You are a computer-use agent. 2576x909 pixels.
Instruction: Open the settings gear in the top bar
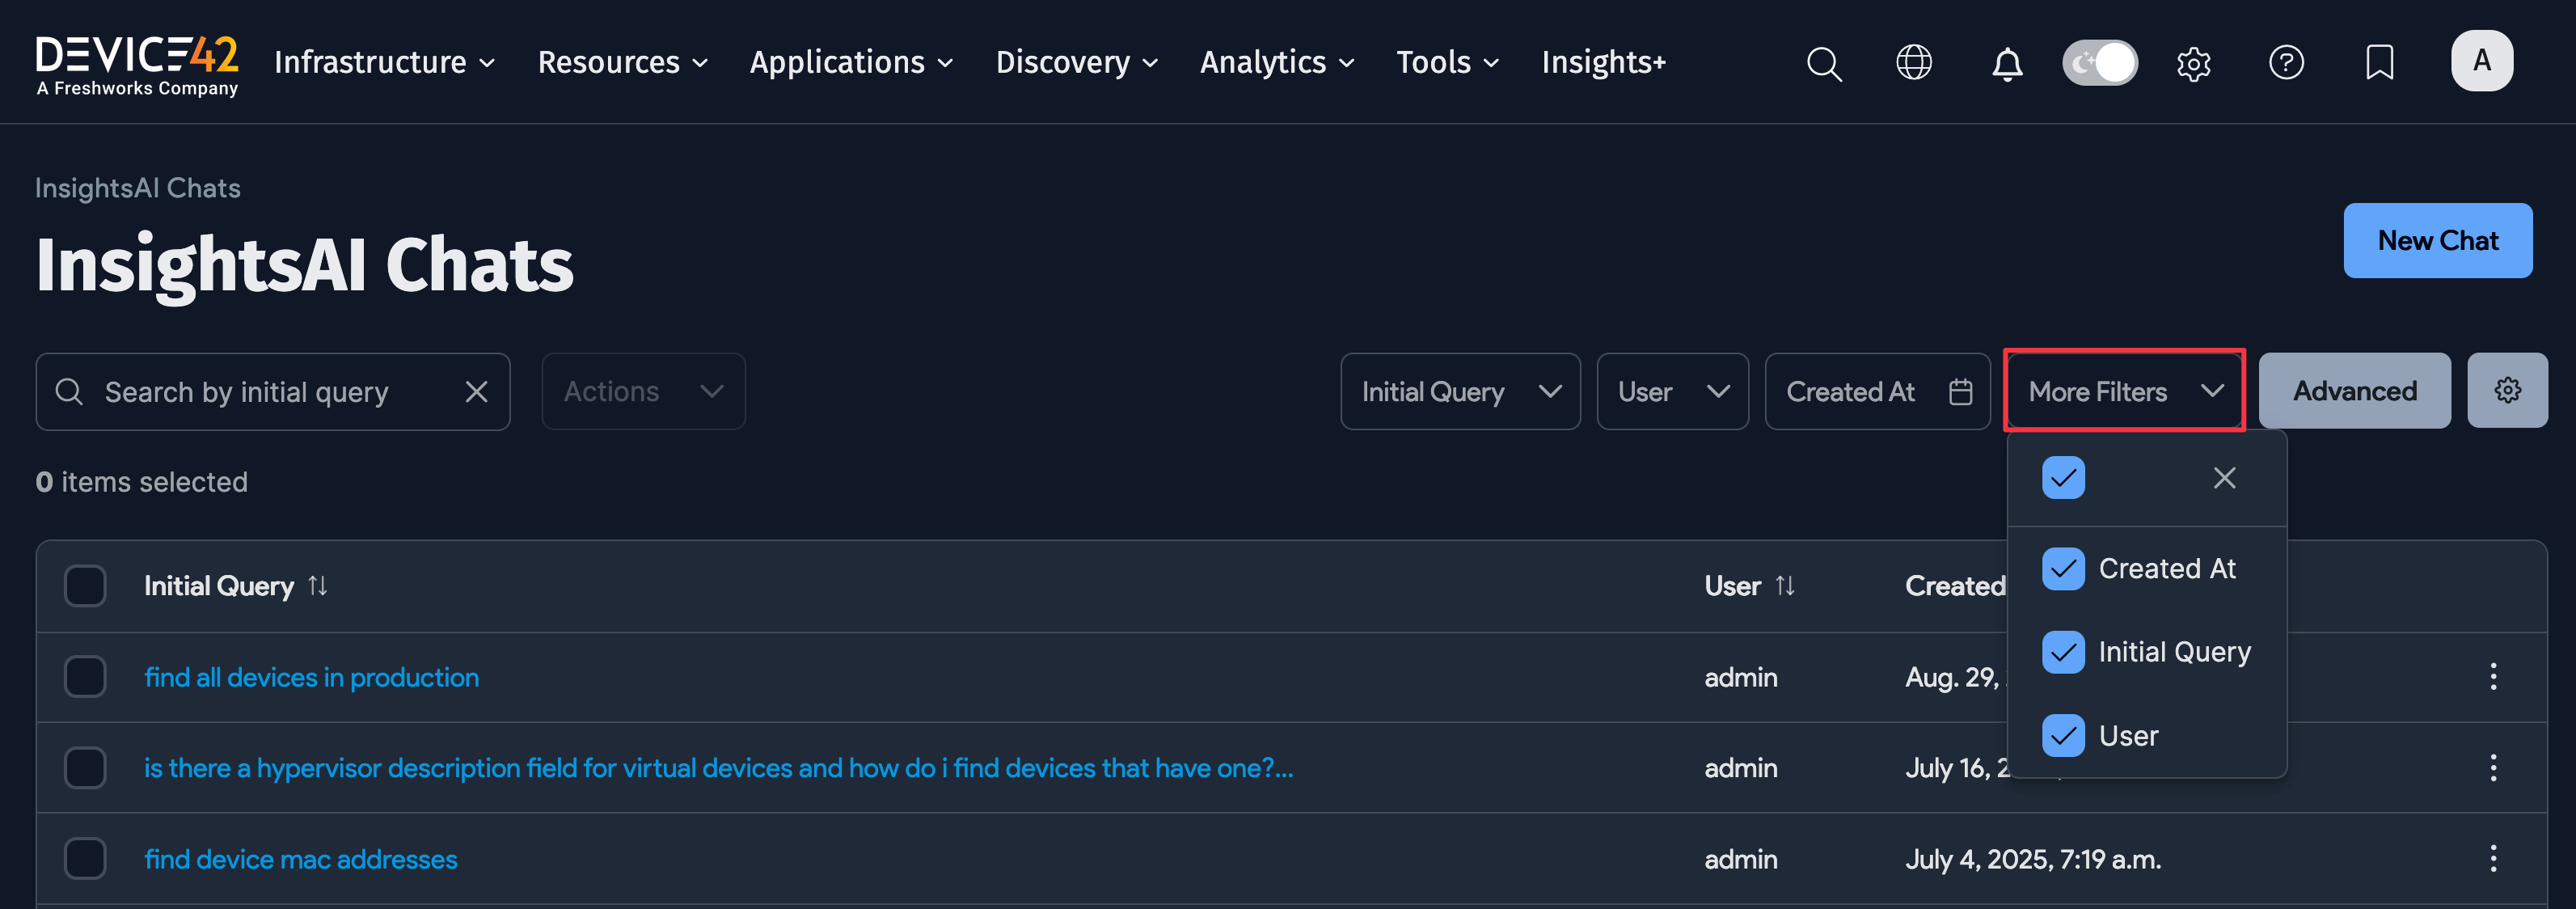pos(2194,63)
